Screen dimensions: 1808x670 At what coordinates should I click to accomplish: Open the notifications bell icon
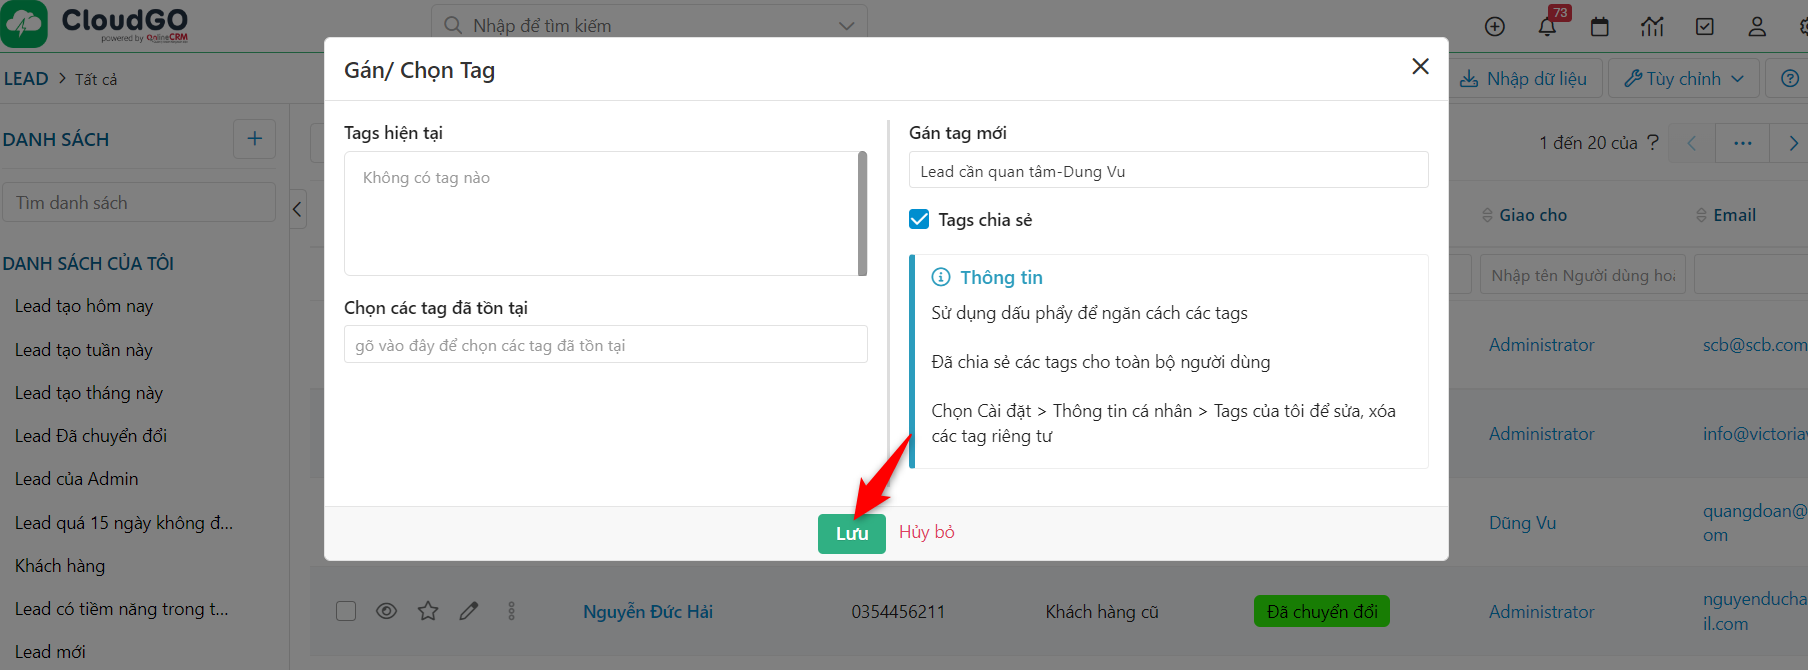click(x=1547, y=27)
